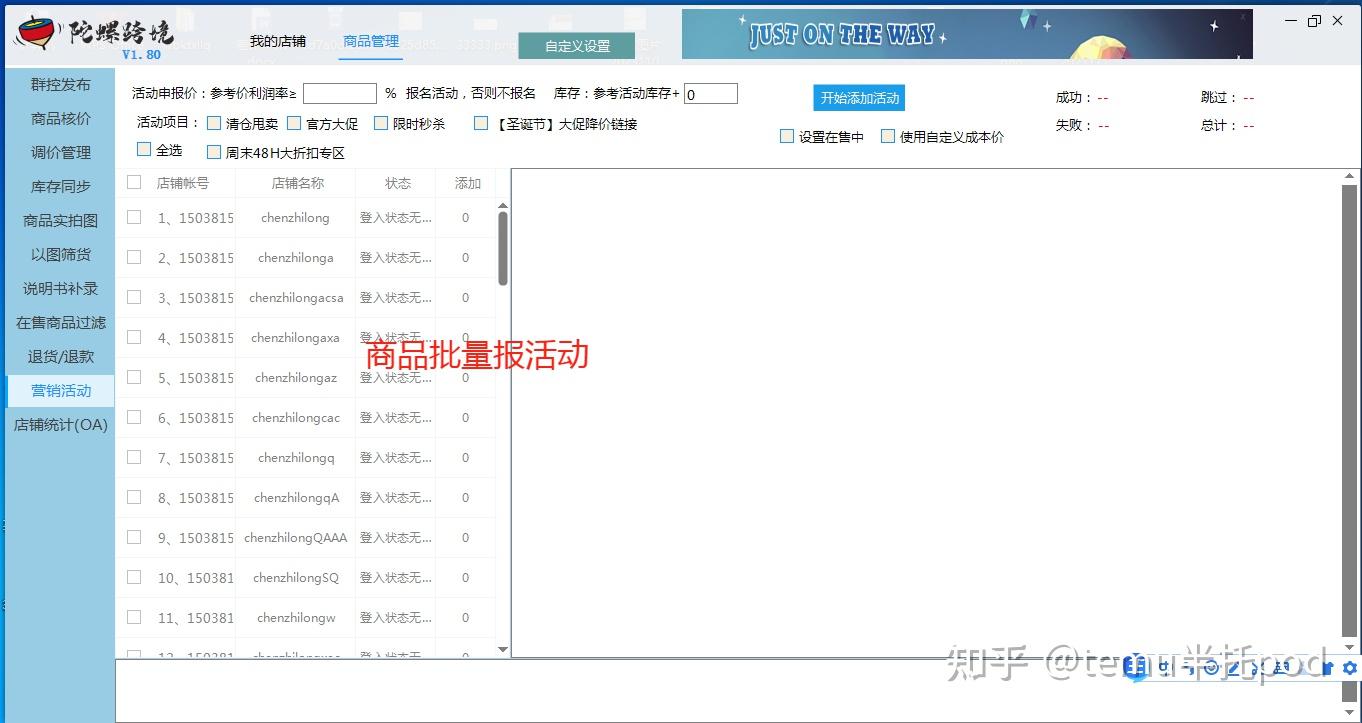Click the profit rate input field
Screen dimensions: 1362x723
click(x=339, y=93)
